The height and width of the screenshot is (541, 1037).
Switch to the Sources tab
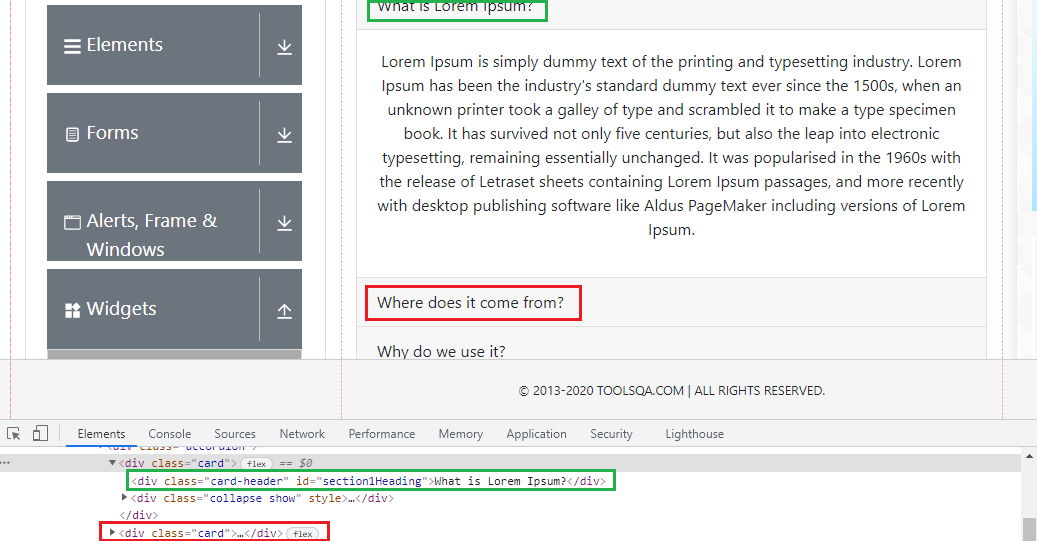235,434
